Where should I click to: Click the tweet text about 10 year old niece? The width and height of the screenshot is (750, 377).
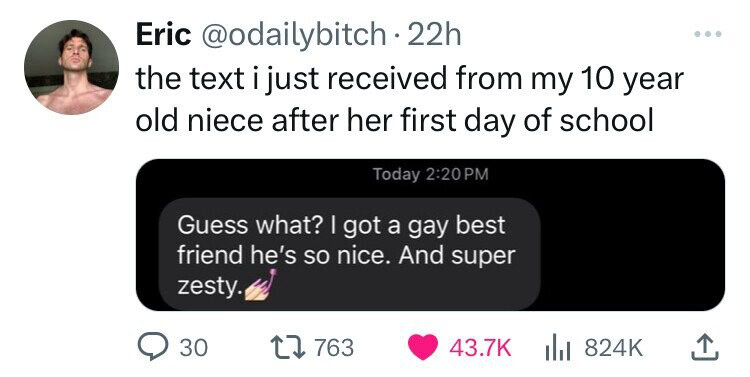pyautogui.click(x=410, y=100)
